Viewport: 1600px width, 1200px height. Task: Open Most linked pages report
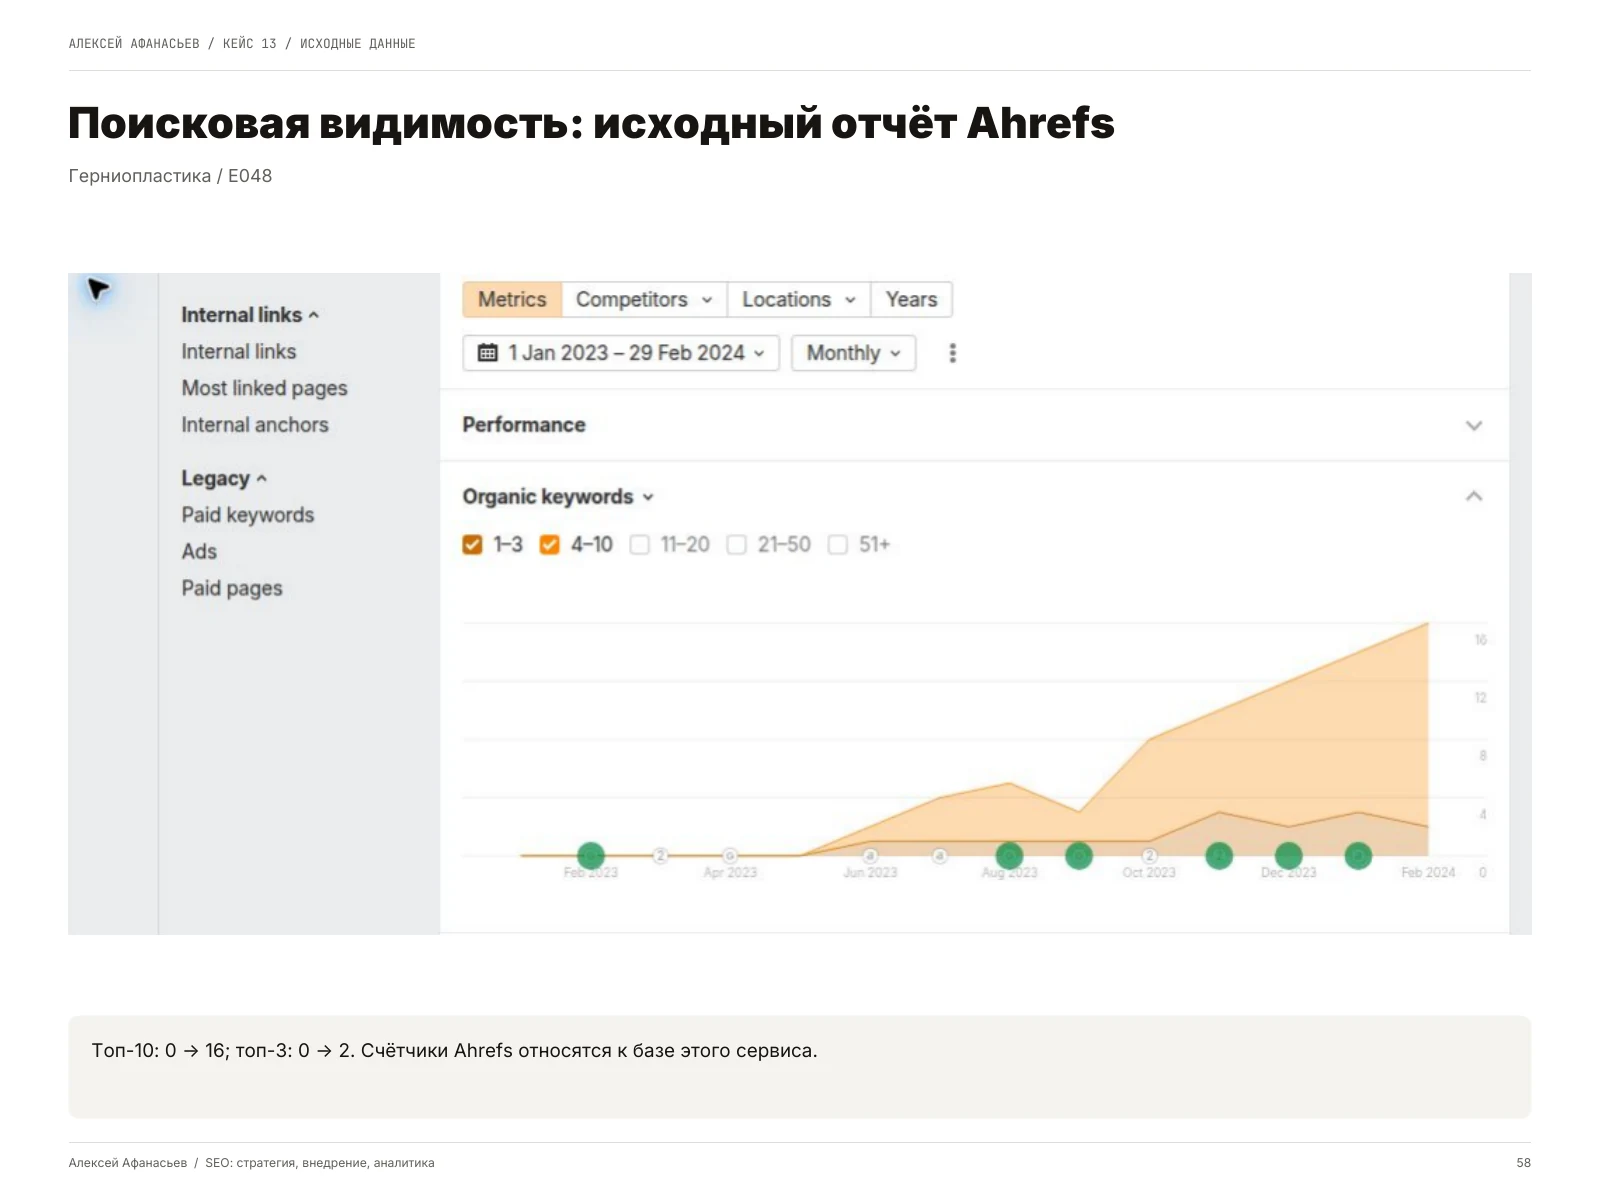pos(264,388)
